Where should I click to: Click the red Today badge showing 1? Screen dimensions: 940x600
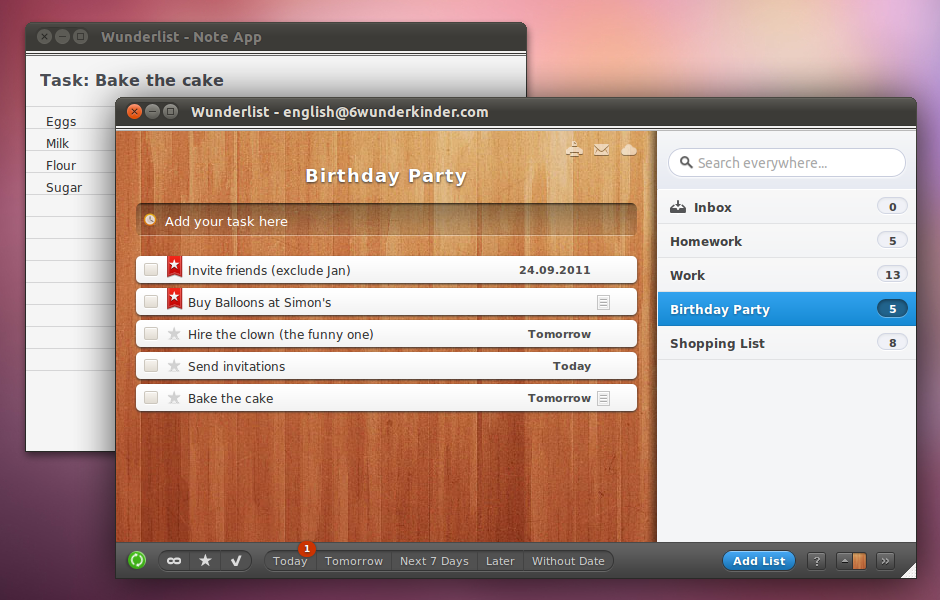[x=306, y=548]
